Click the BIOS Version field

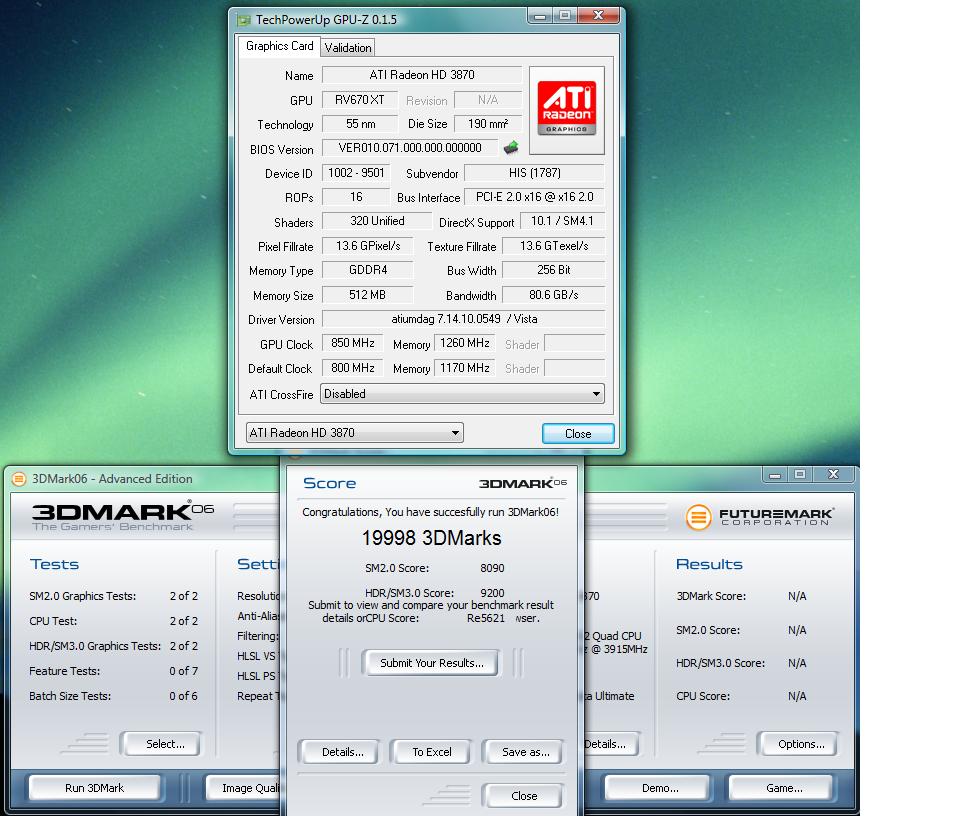(409, 148)
